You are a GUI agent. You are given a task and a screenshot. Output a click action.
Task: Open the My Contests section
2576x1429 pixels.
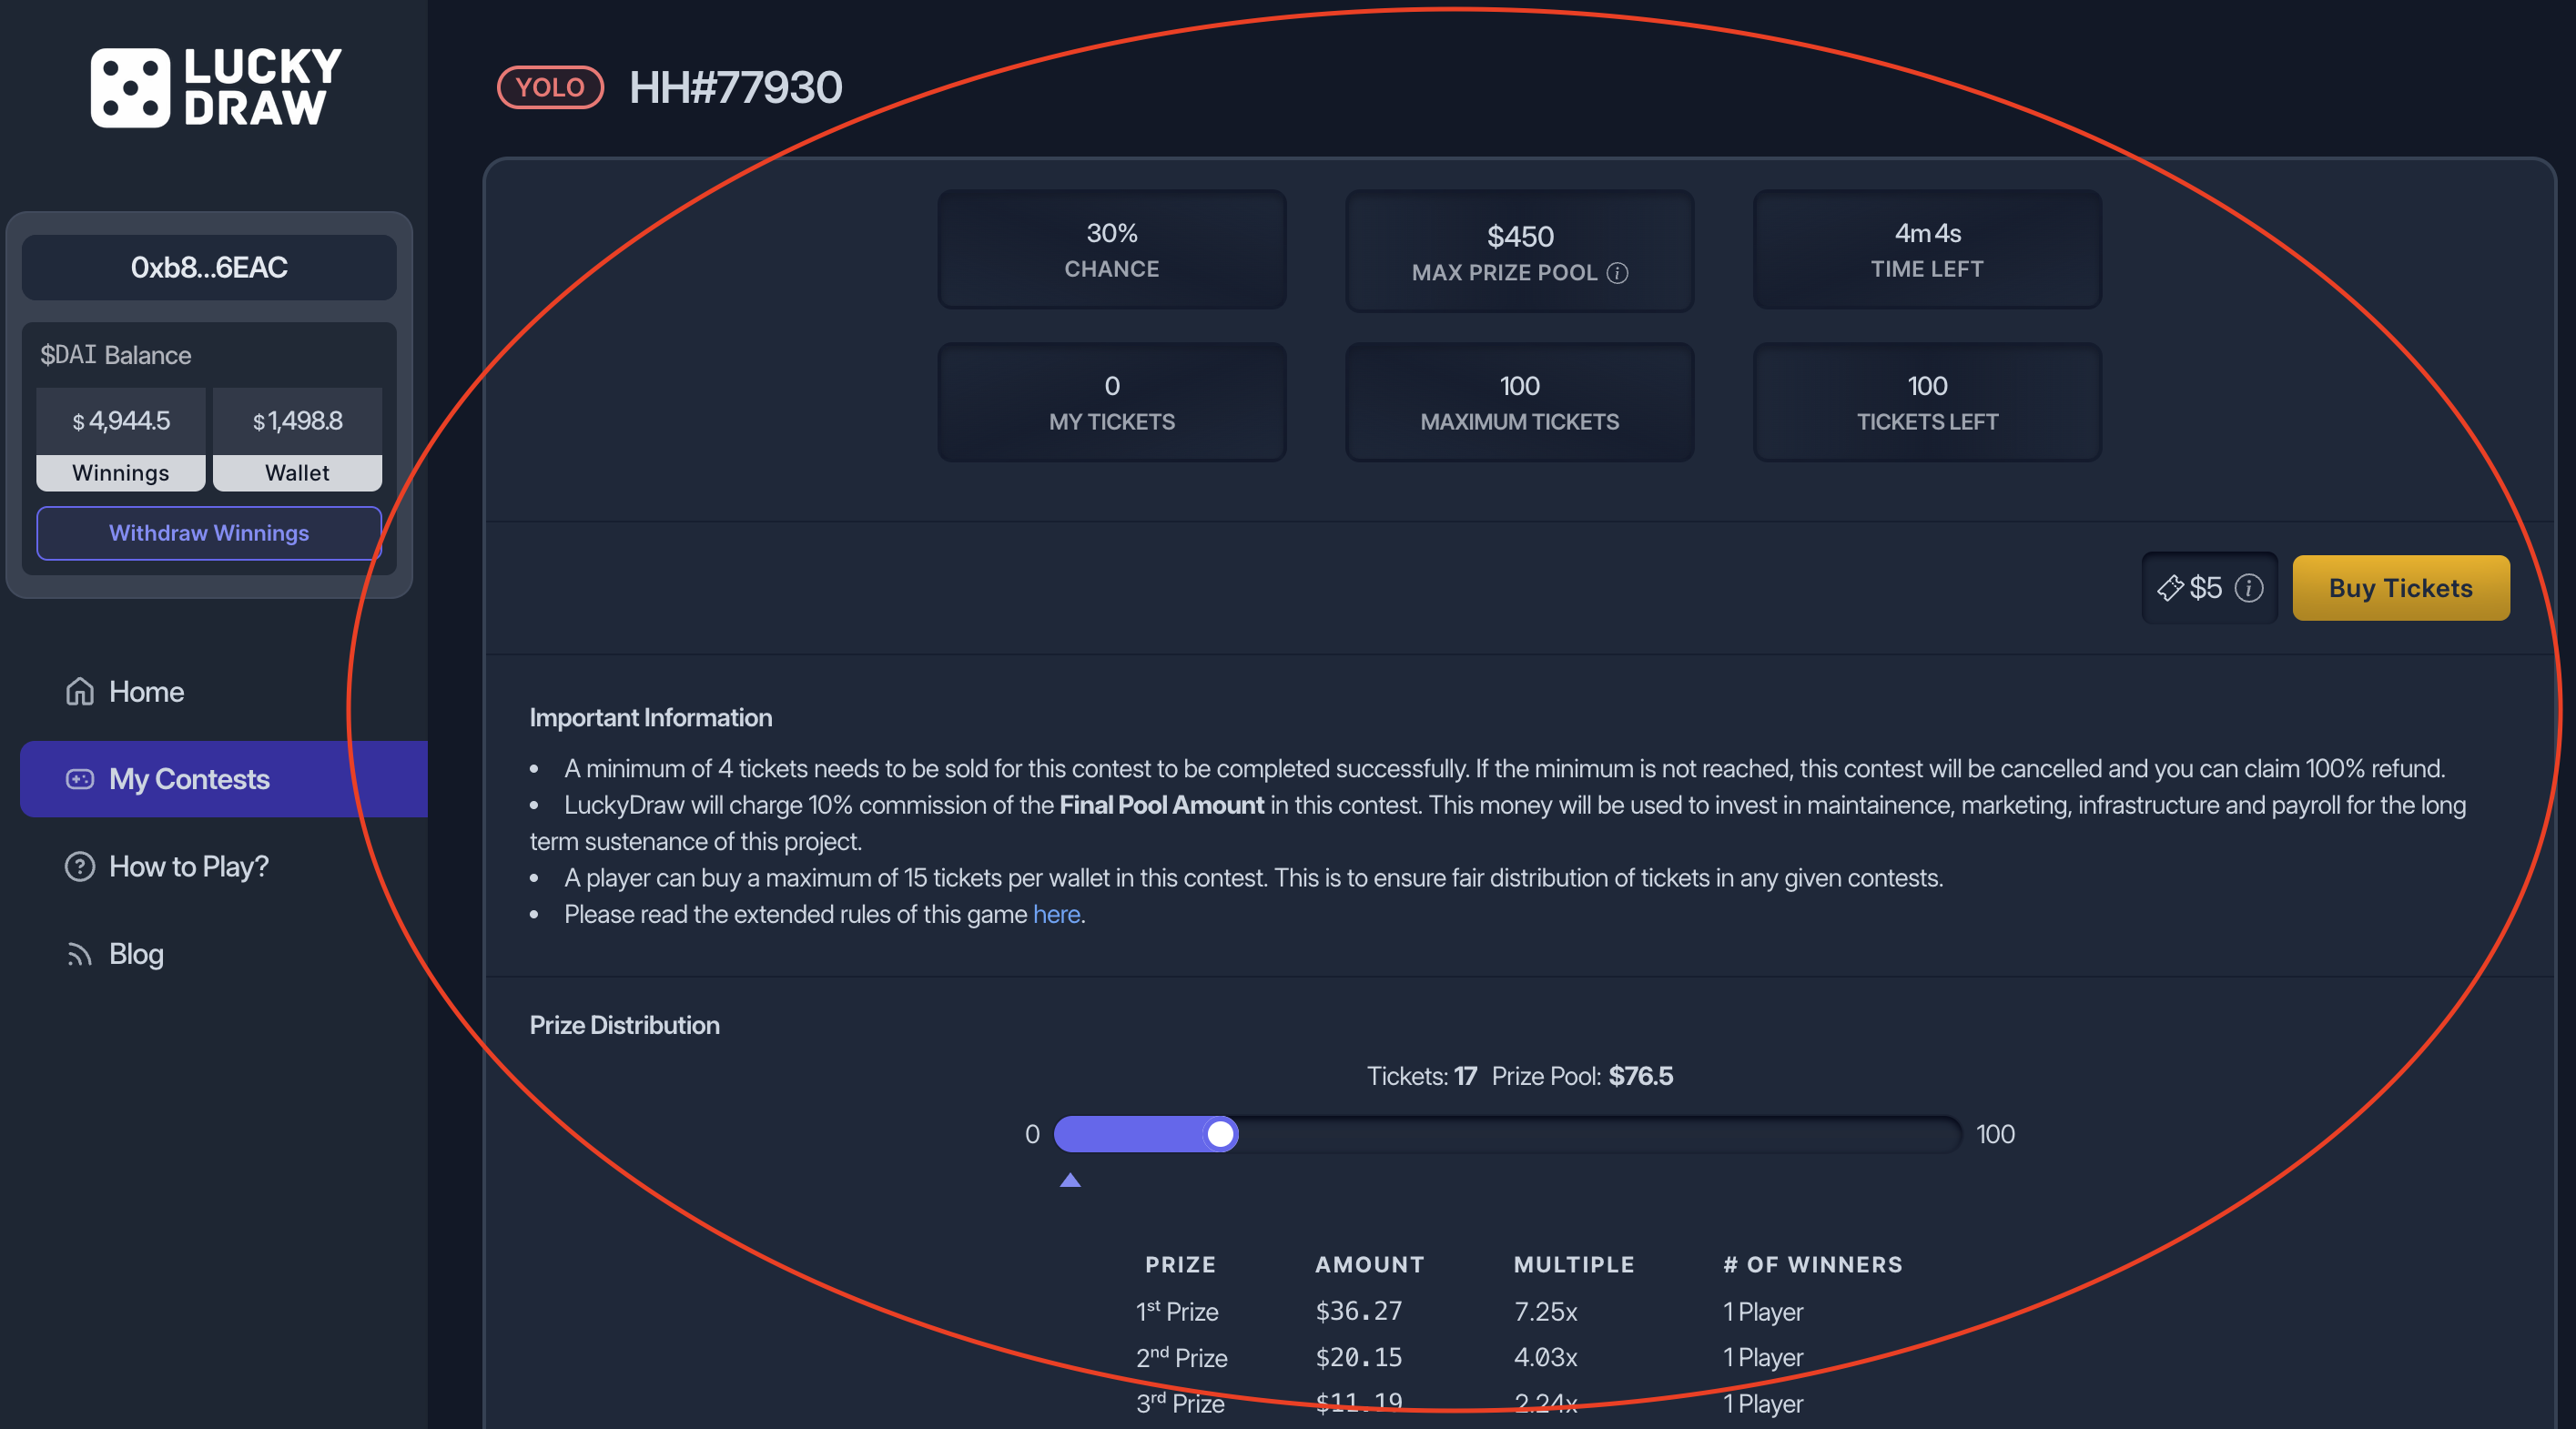188,779
